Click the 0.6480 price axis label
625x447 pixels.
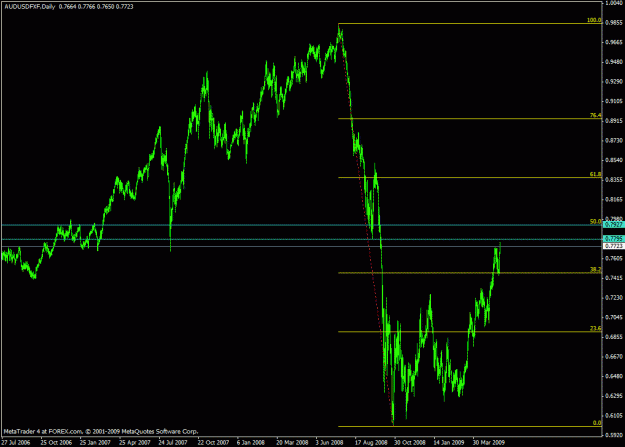coord(614,376)
